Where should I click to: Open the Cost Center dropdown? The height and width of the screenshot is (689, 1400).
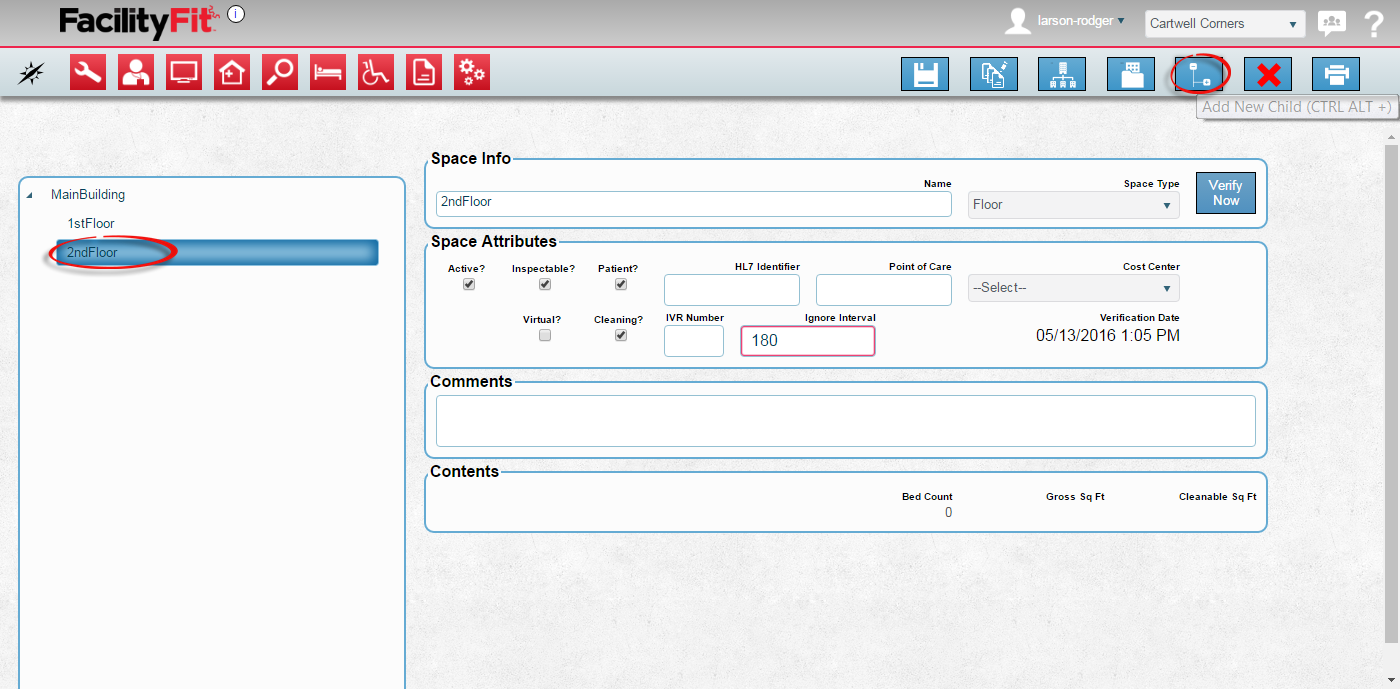1073,288
